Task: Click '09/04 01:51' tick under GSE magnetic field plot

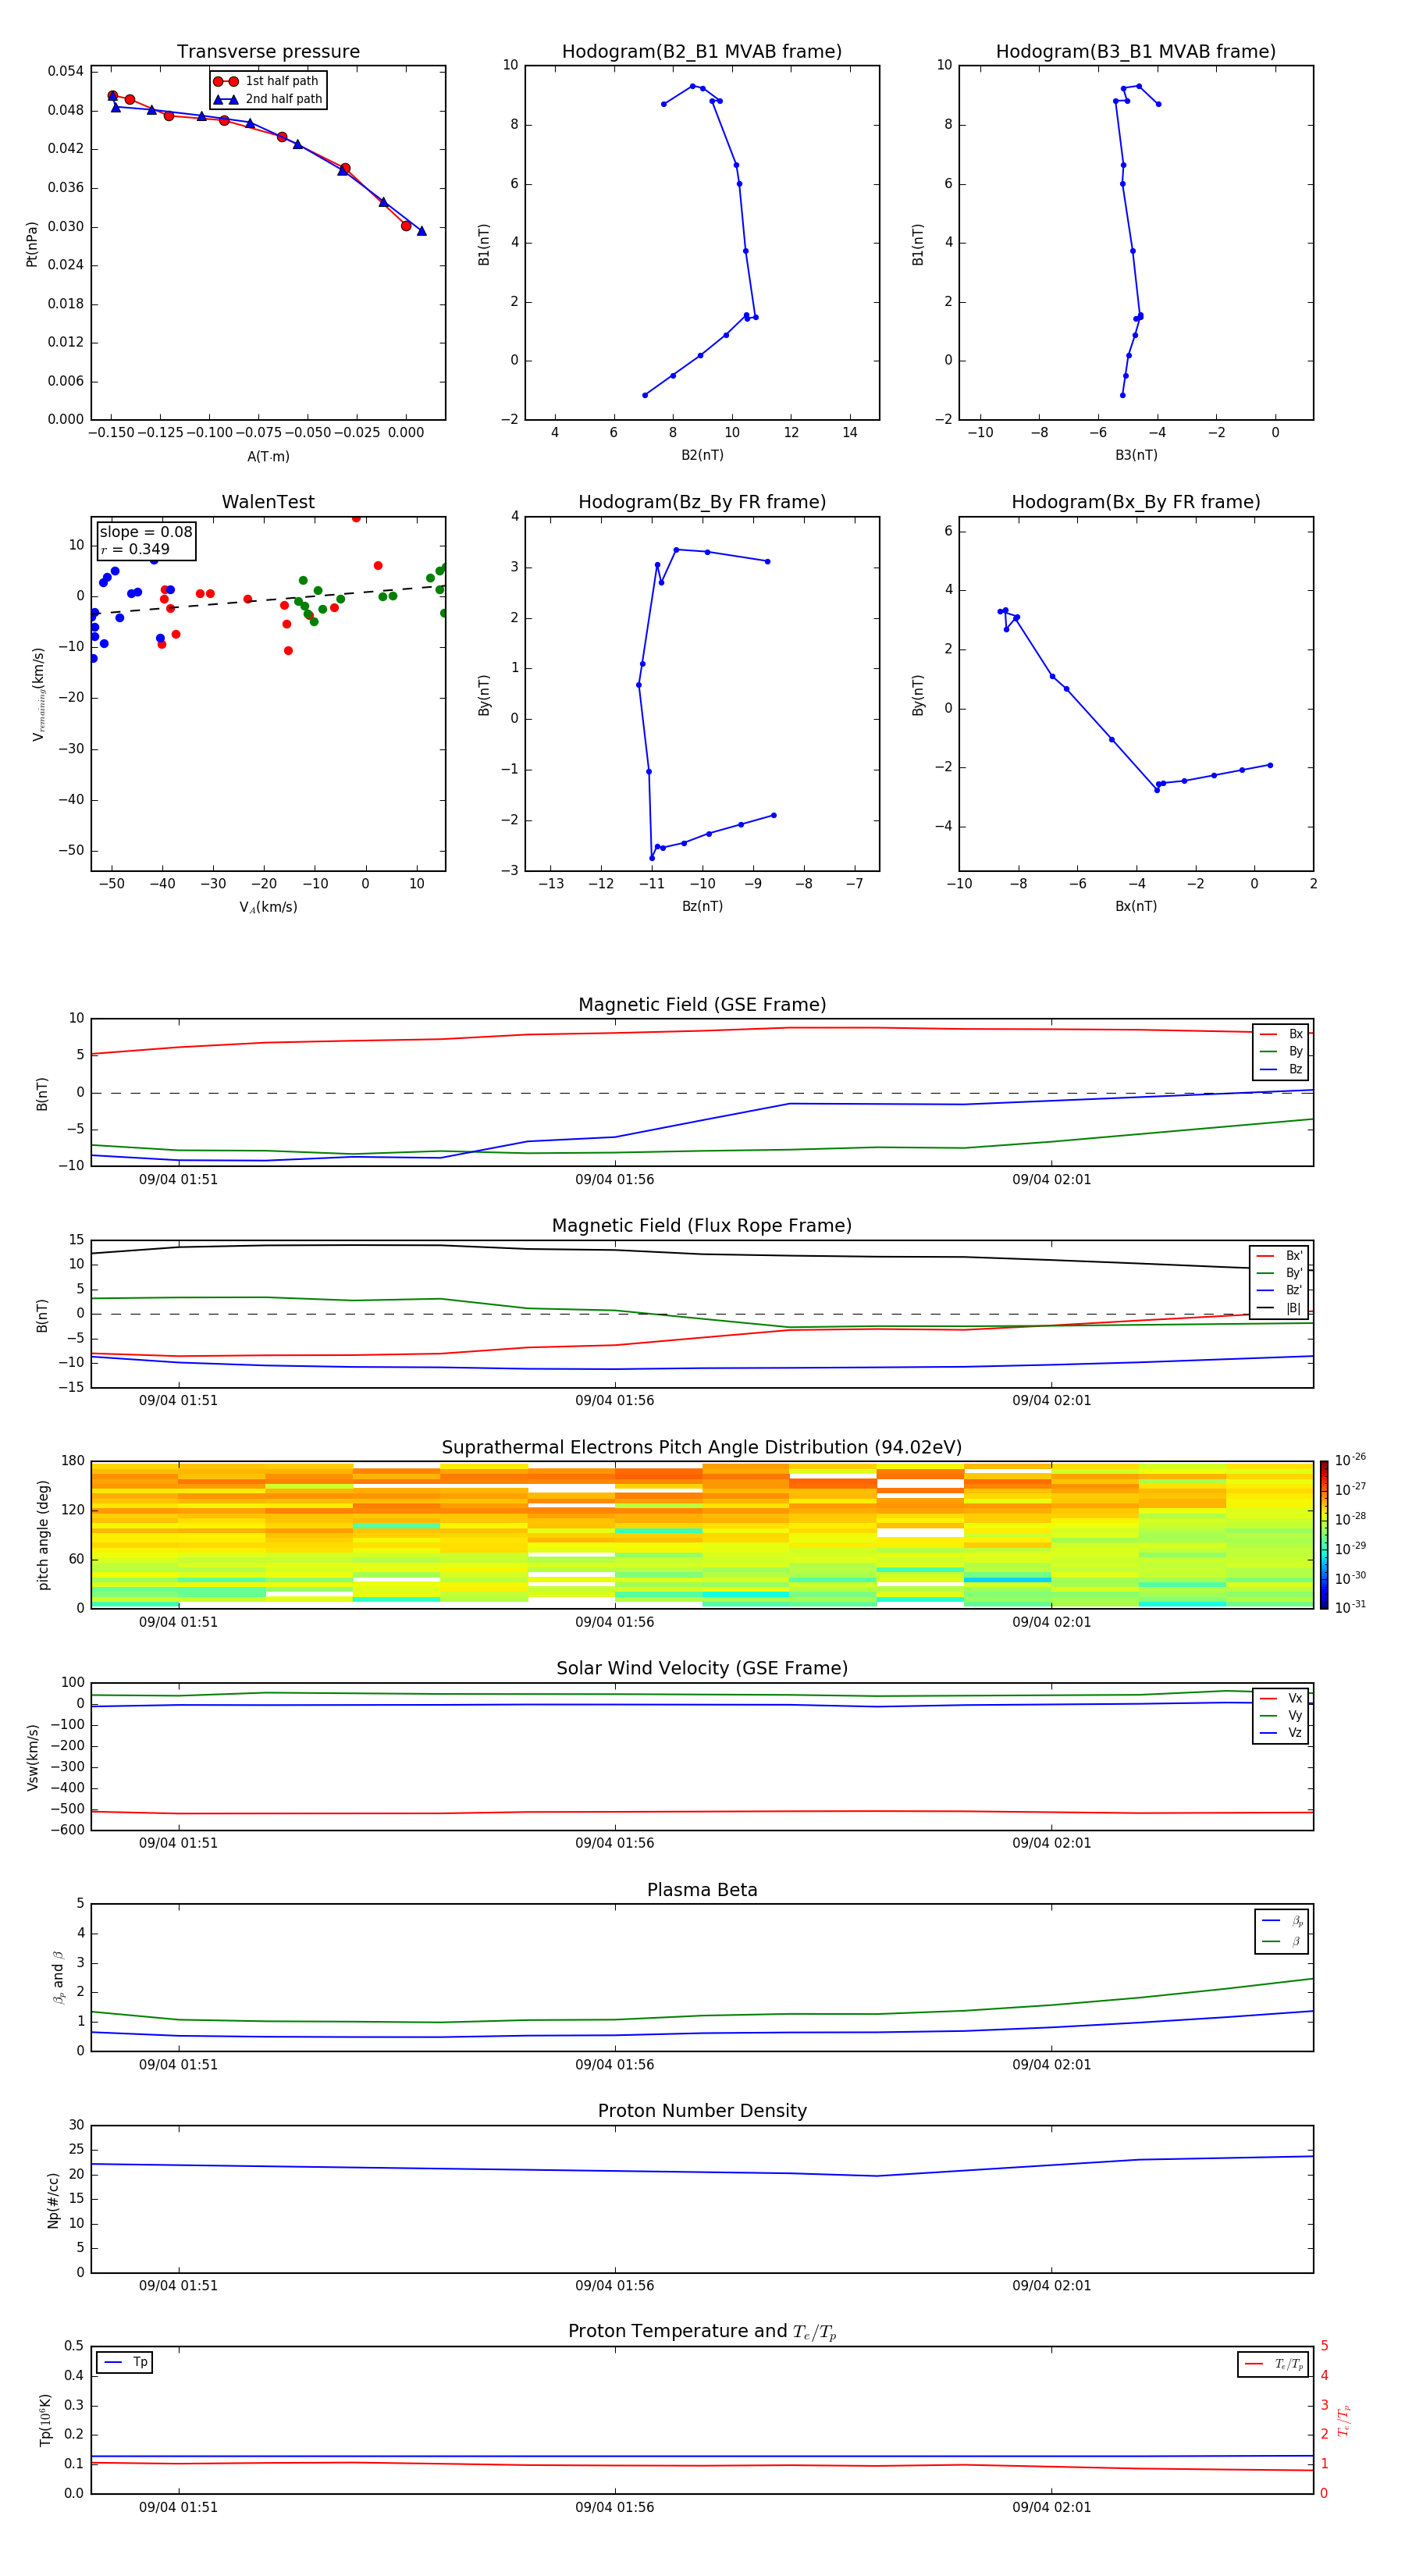Action: (x=178, y=1179)
